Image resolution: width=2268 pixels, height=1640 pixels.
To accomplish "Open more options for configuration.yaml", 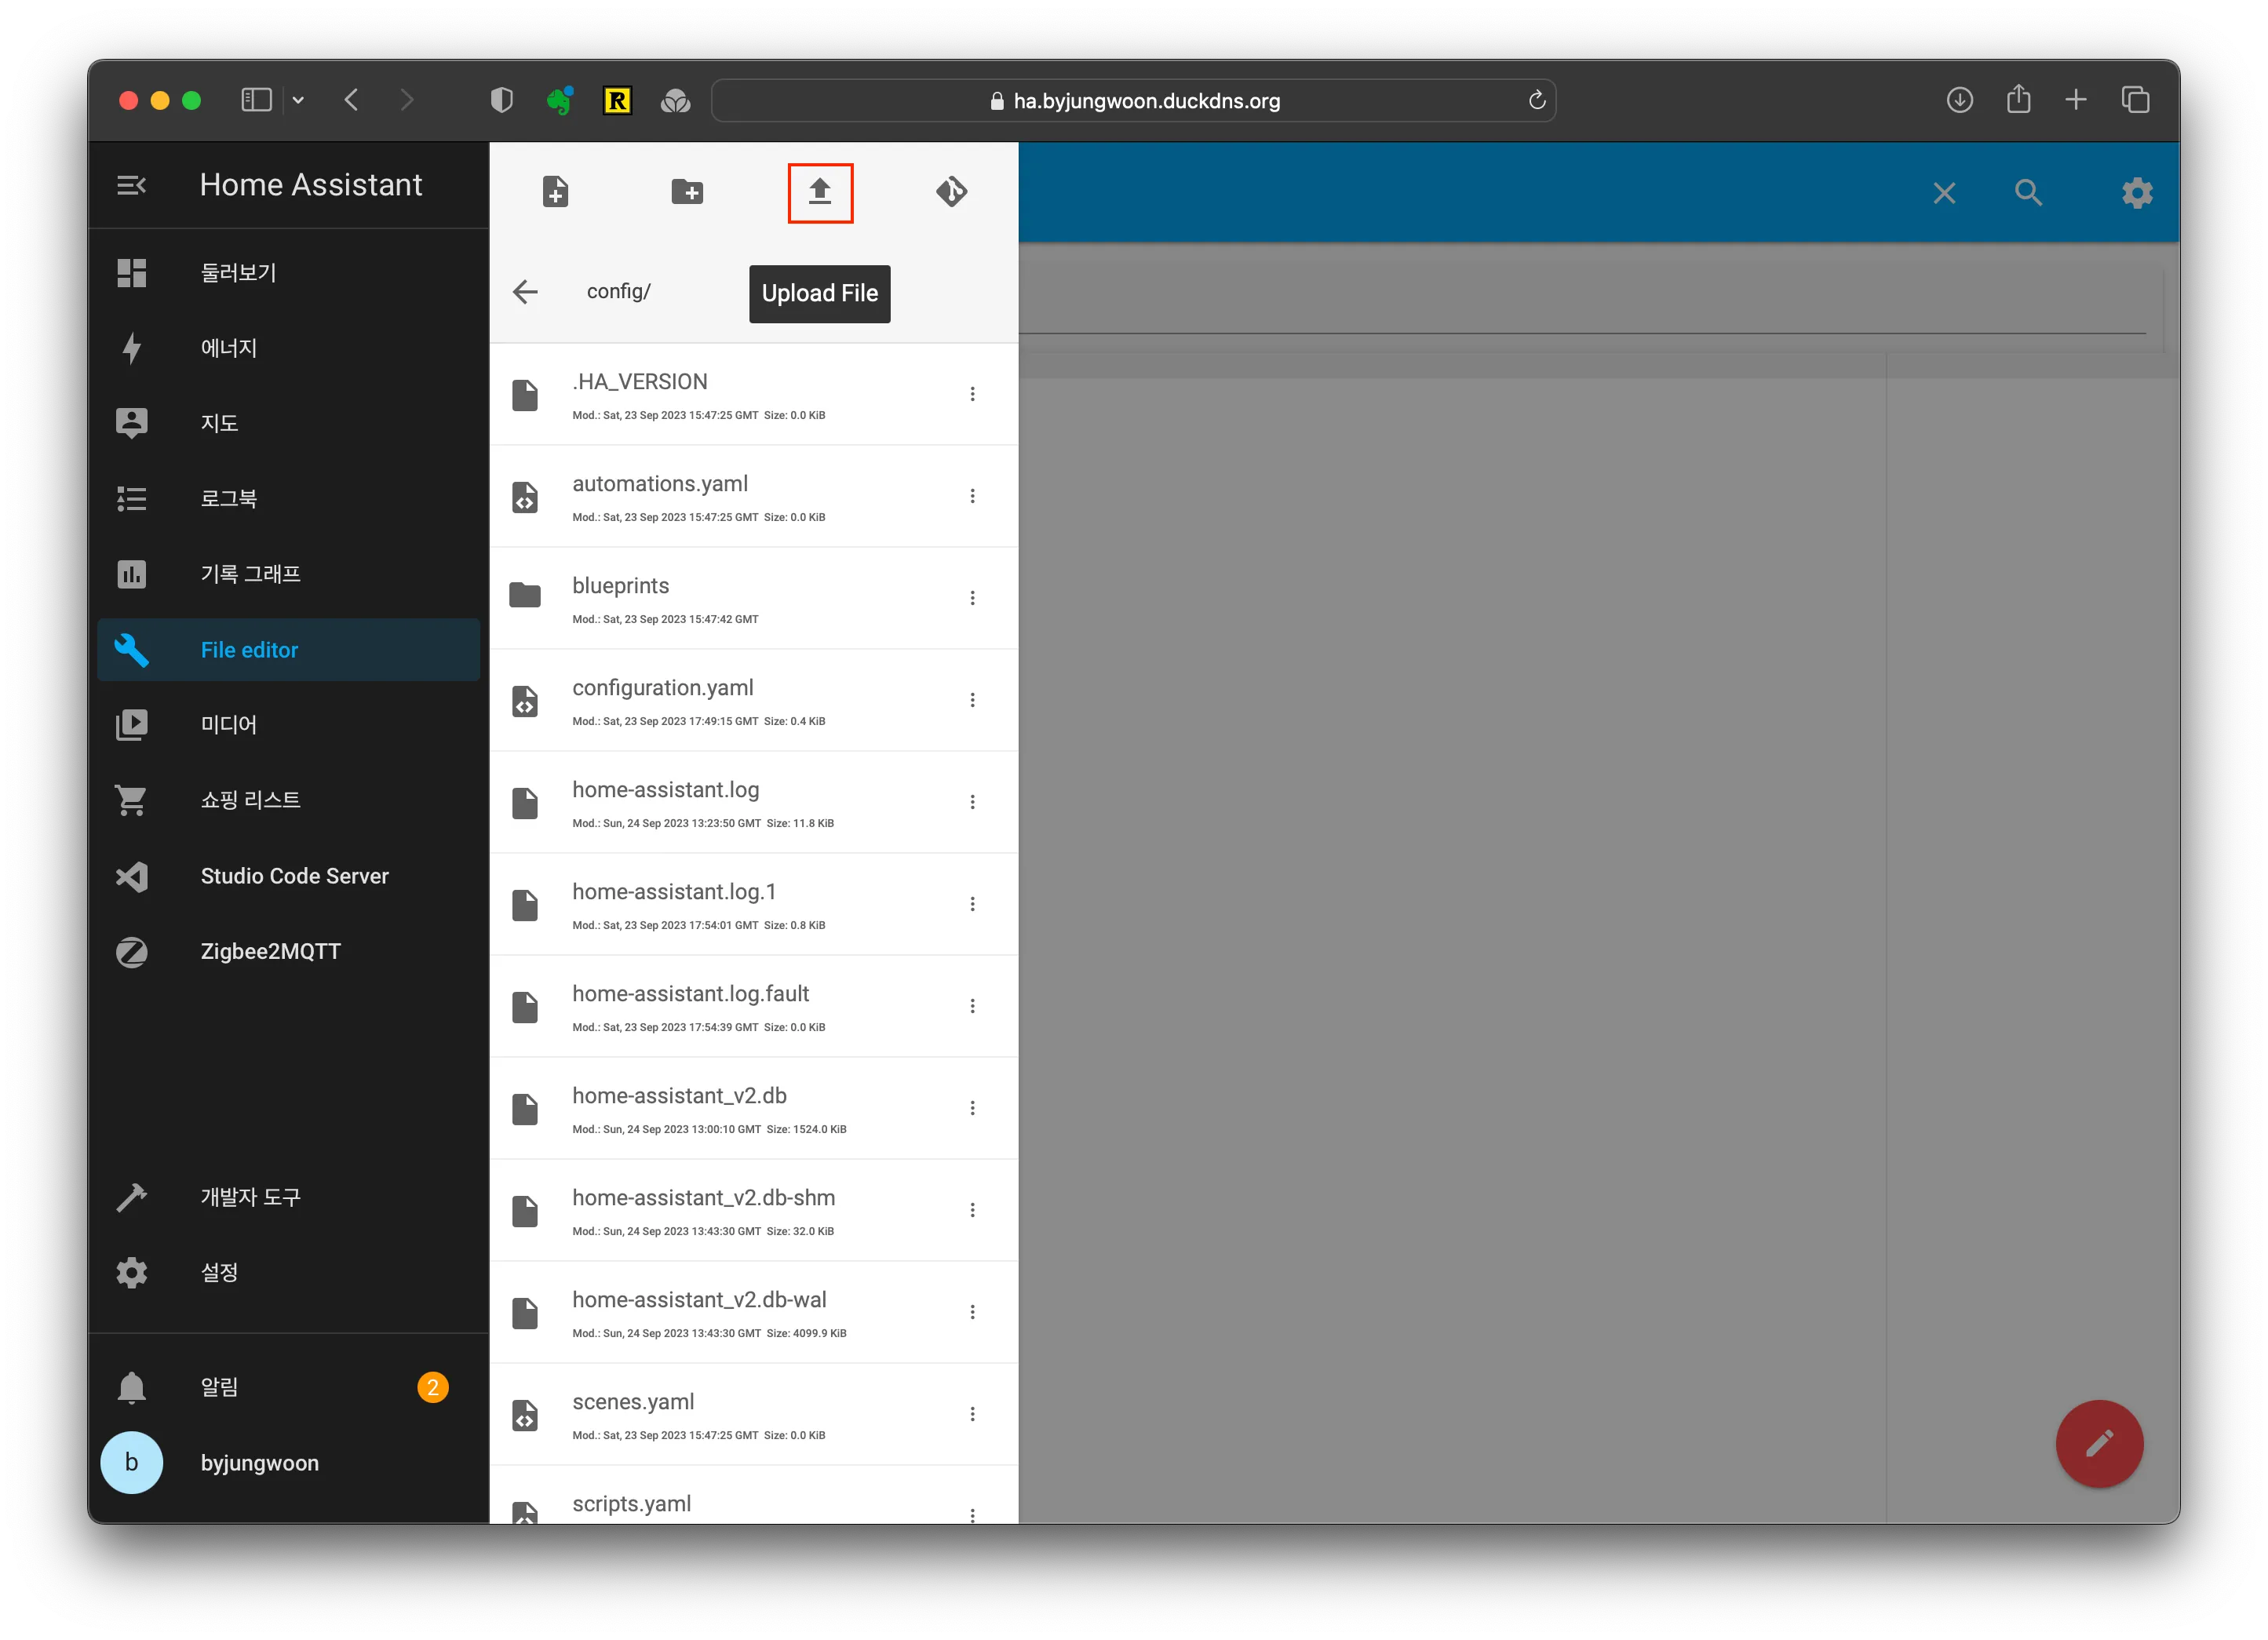I will click(972, 700).
